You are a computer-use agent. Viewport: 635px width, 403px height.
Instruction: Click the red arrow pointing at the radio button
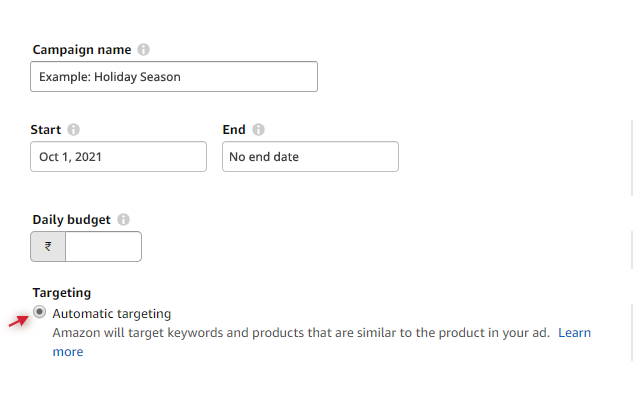[x=18, y=319]
